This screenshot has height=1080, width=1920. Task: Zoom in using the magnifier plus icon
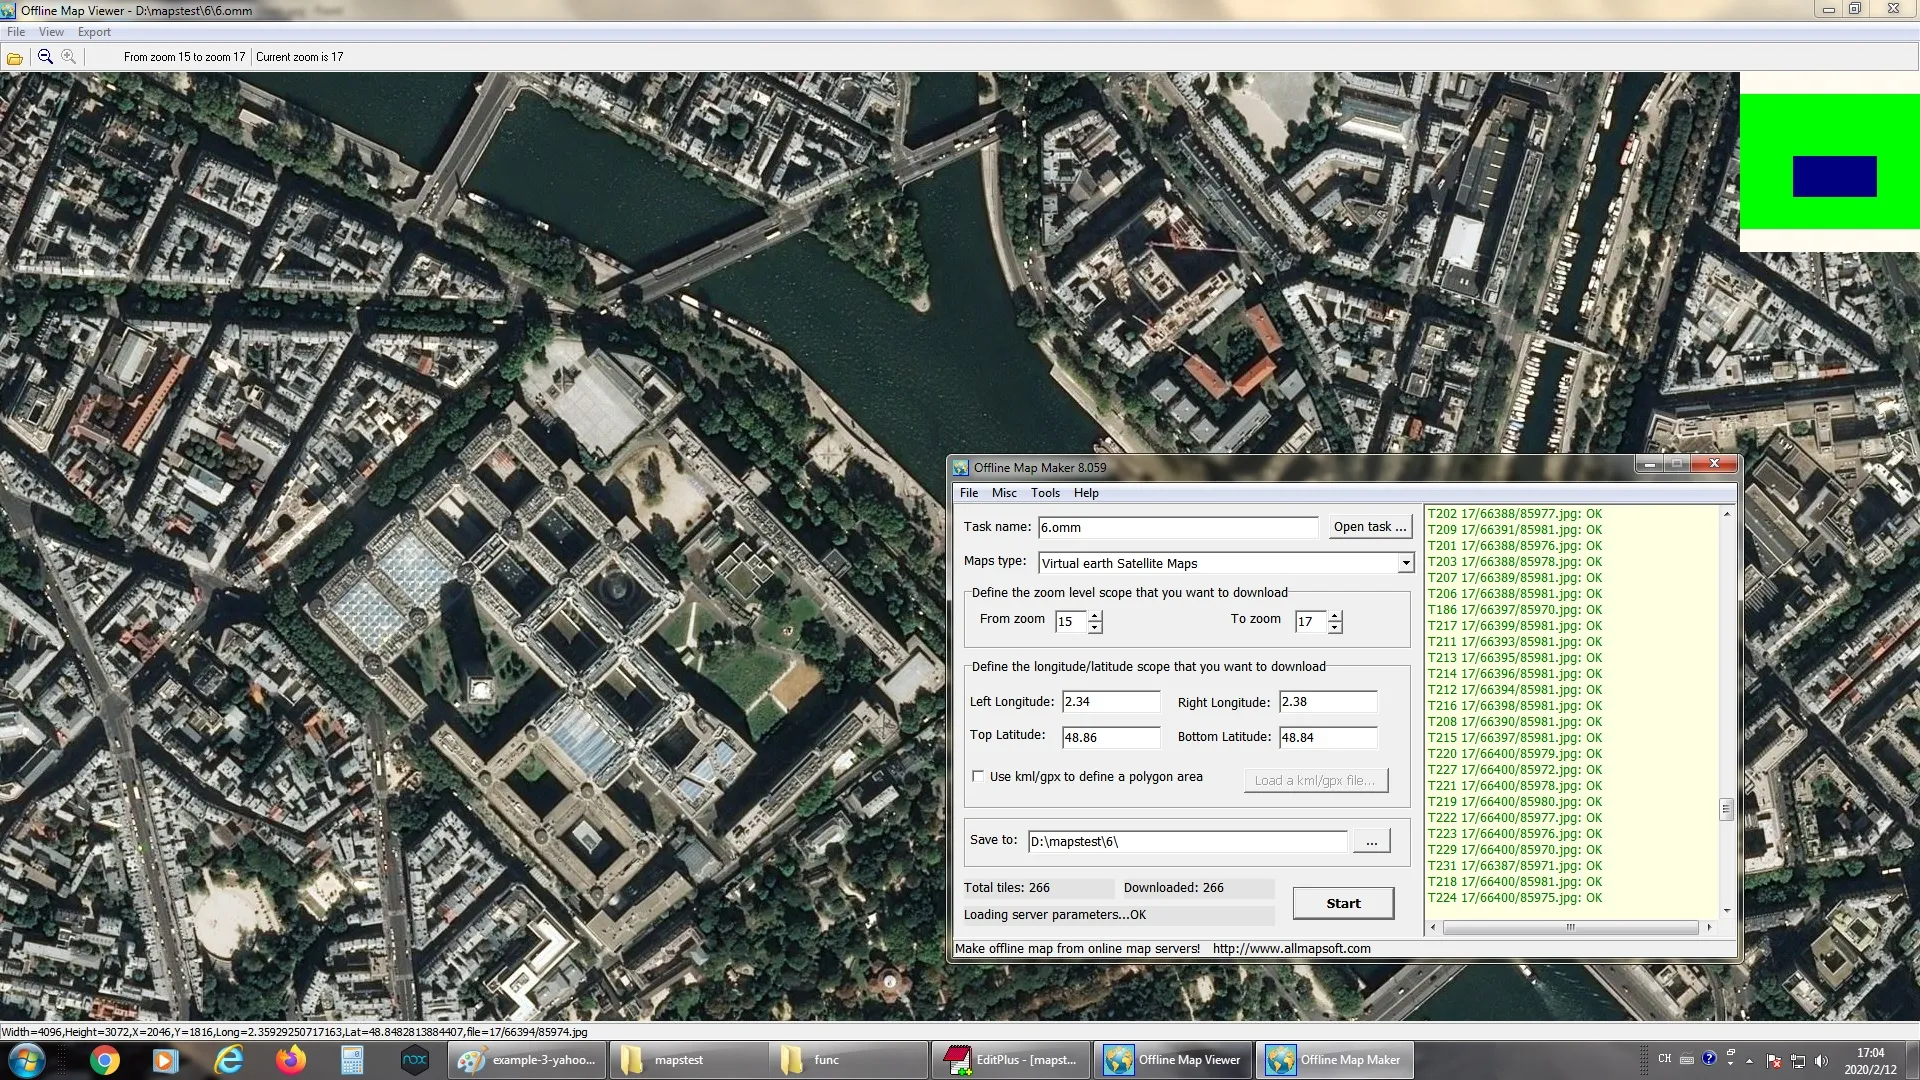point(69,57)
